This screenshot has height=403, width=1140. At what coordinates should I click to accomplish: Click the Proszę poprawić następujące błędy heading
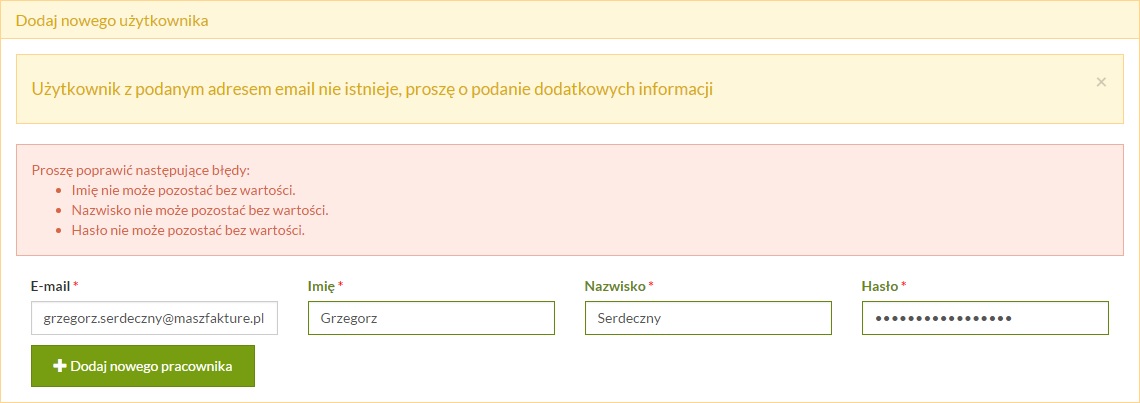coord(141,171)
